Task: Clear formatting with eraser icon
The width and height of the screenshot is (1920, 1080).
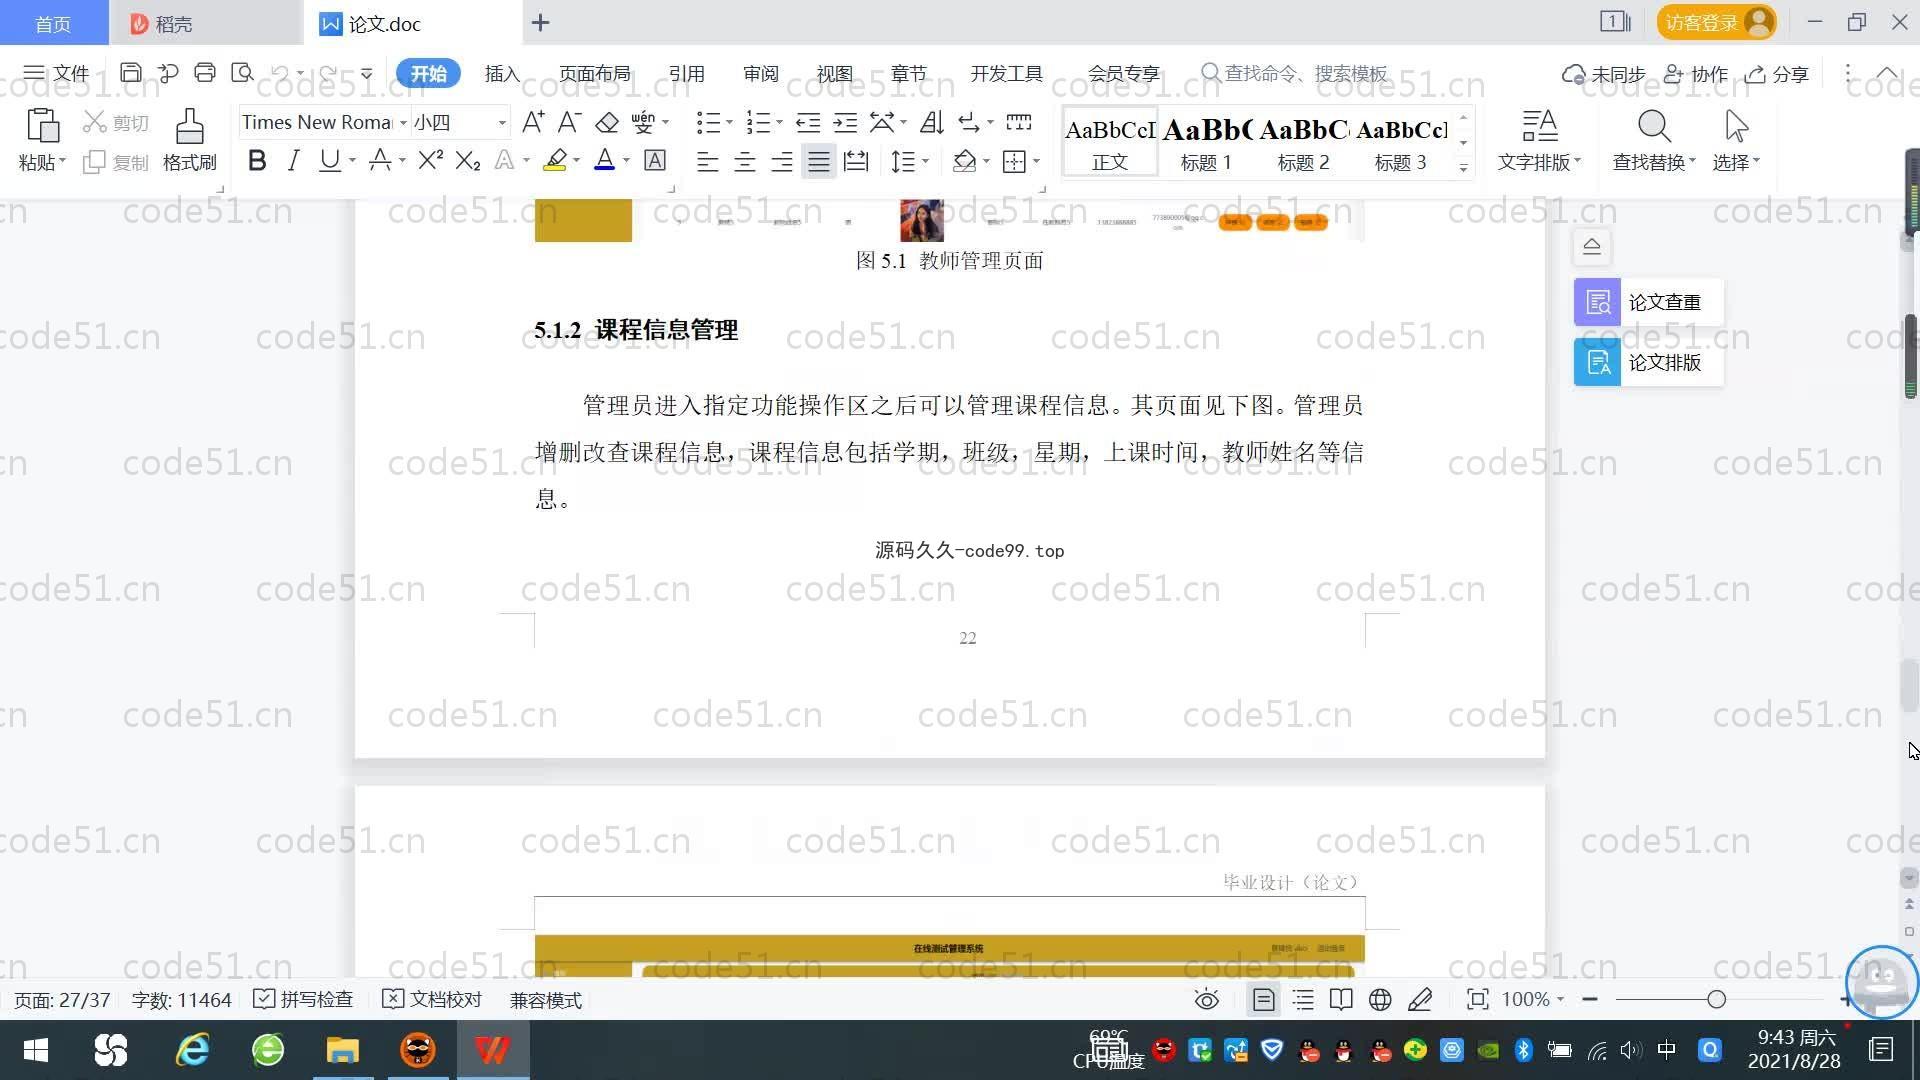Action: pos(607,122)
